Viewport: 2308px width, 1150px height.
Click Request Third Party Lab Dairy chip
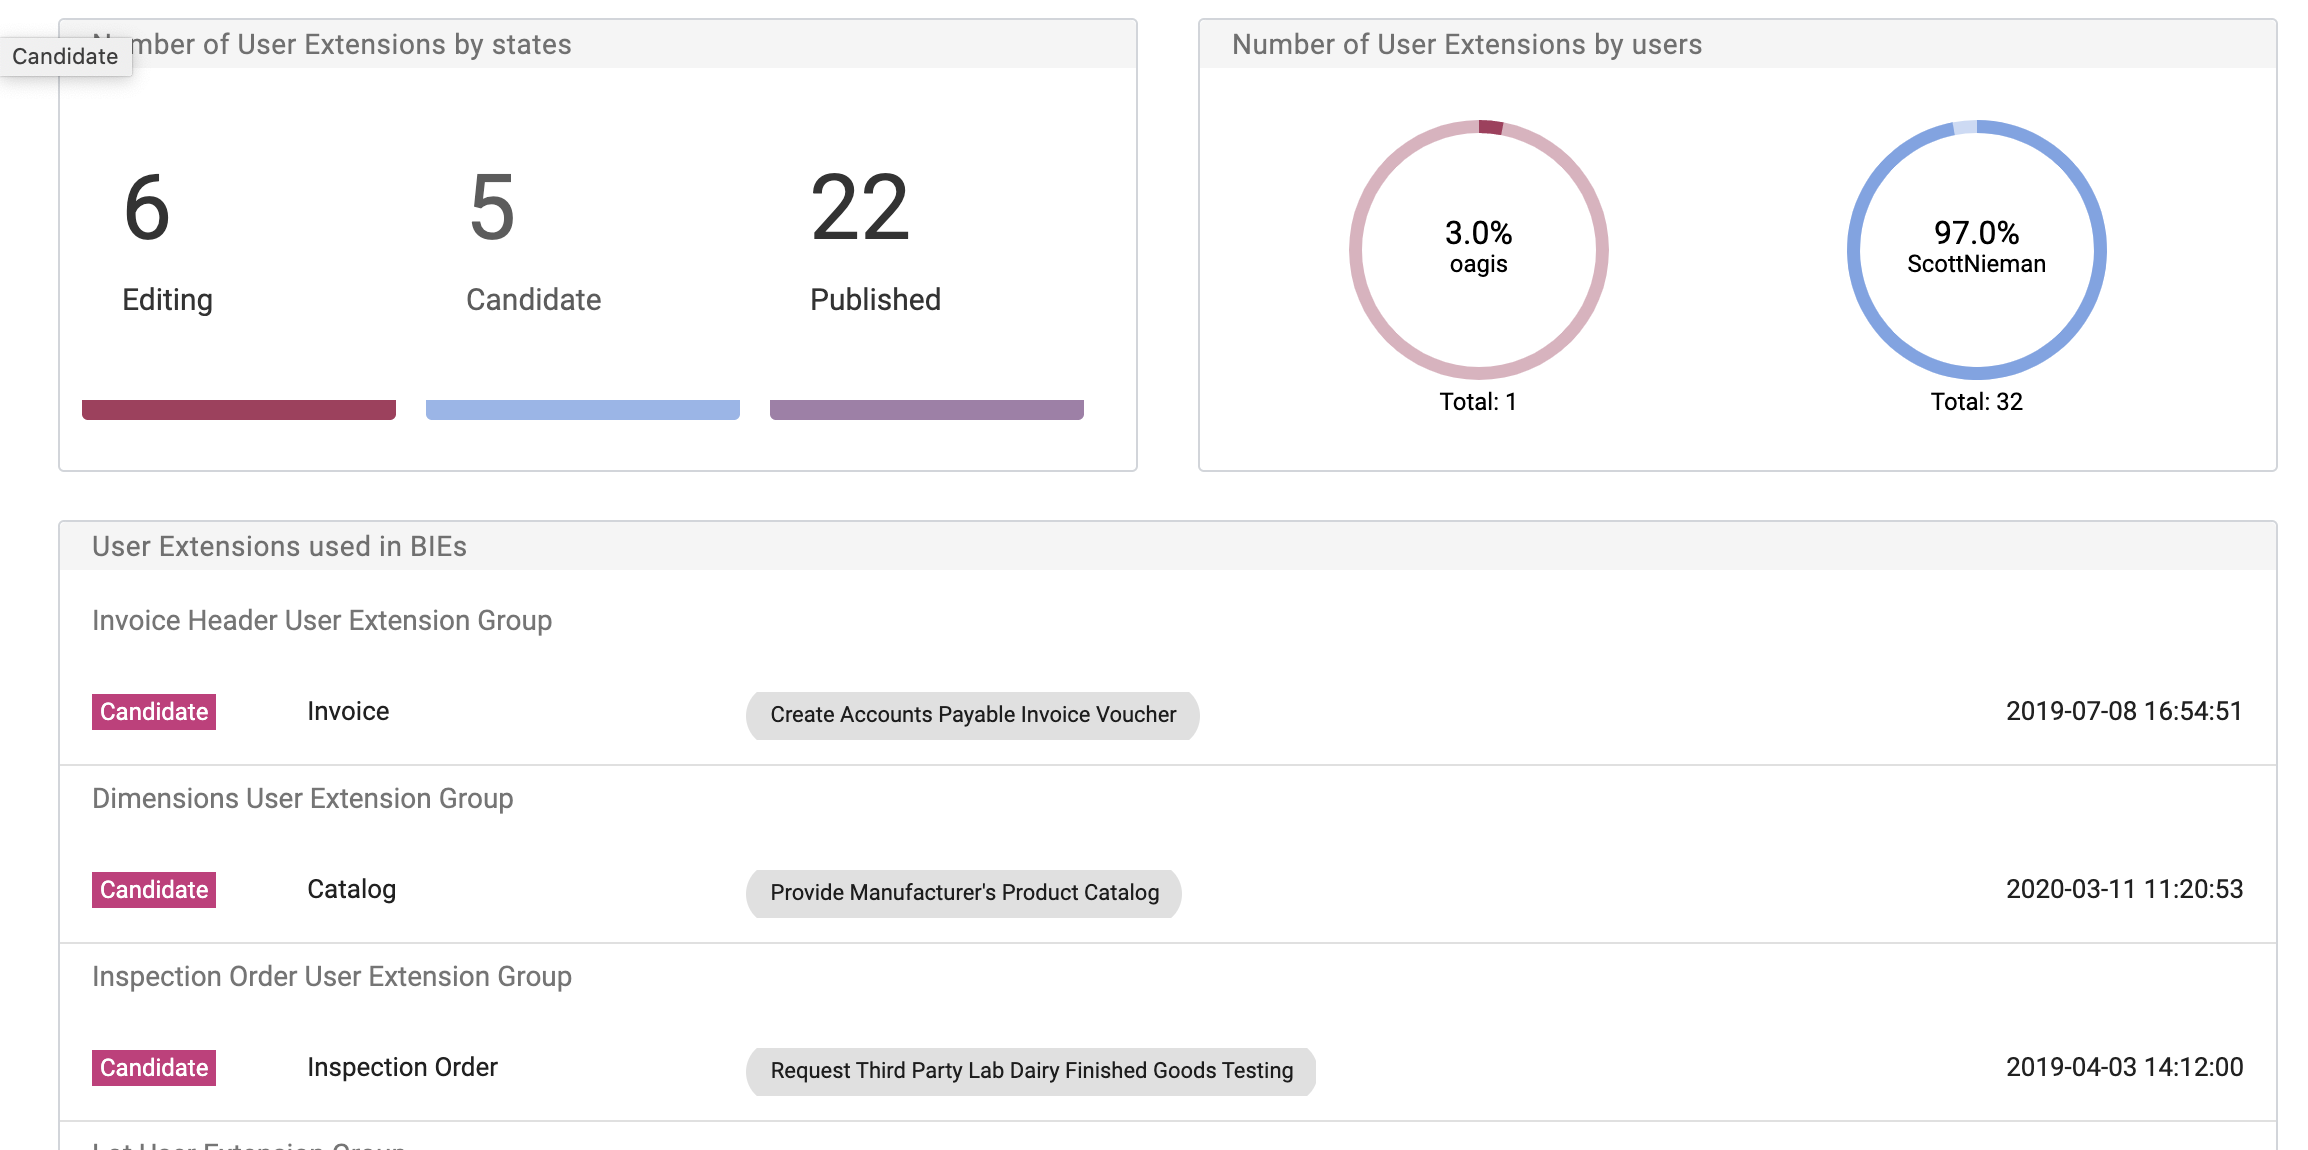pos(1031,1071)
